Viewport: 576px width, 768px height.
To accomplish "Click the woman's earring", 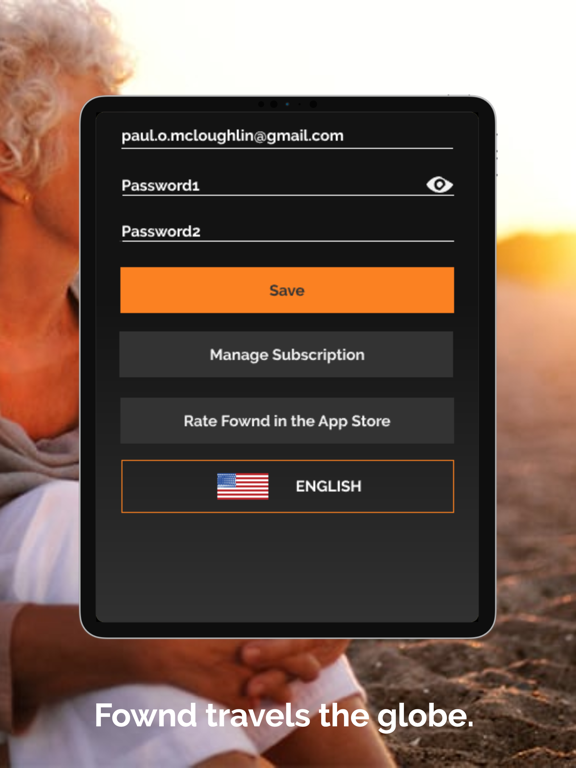I will point(24,196).
